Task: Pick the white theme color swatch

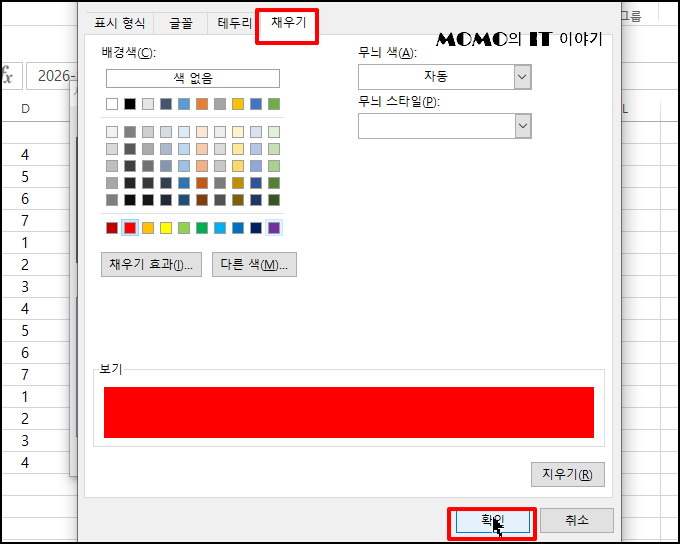Action: click(112, 104)
